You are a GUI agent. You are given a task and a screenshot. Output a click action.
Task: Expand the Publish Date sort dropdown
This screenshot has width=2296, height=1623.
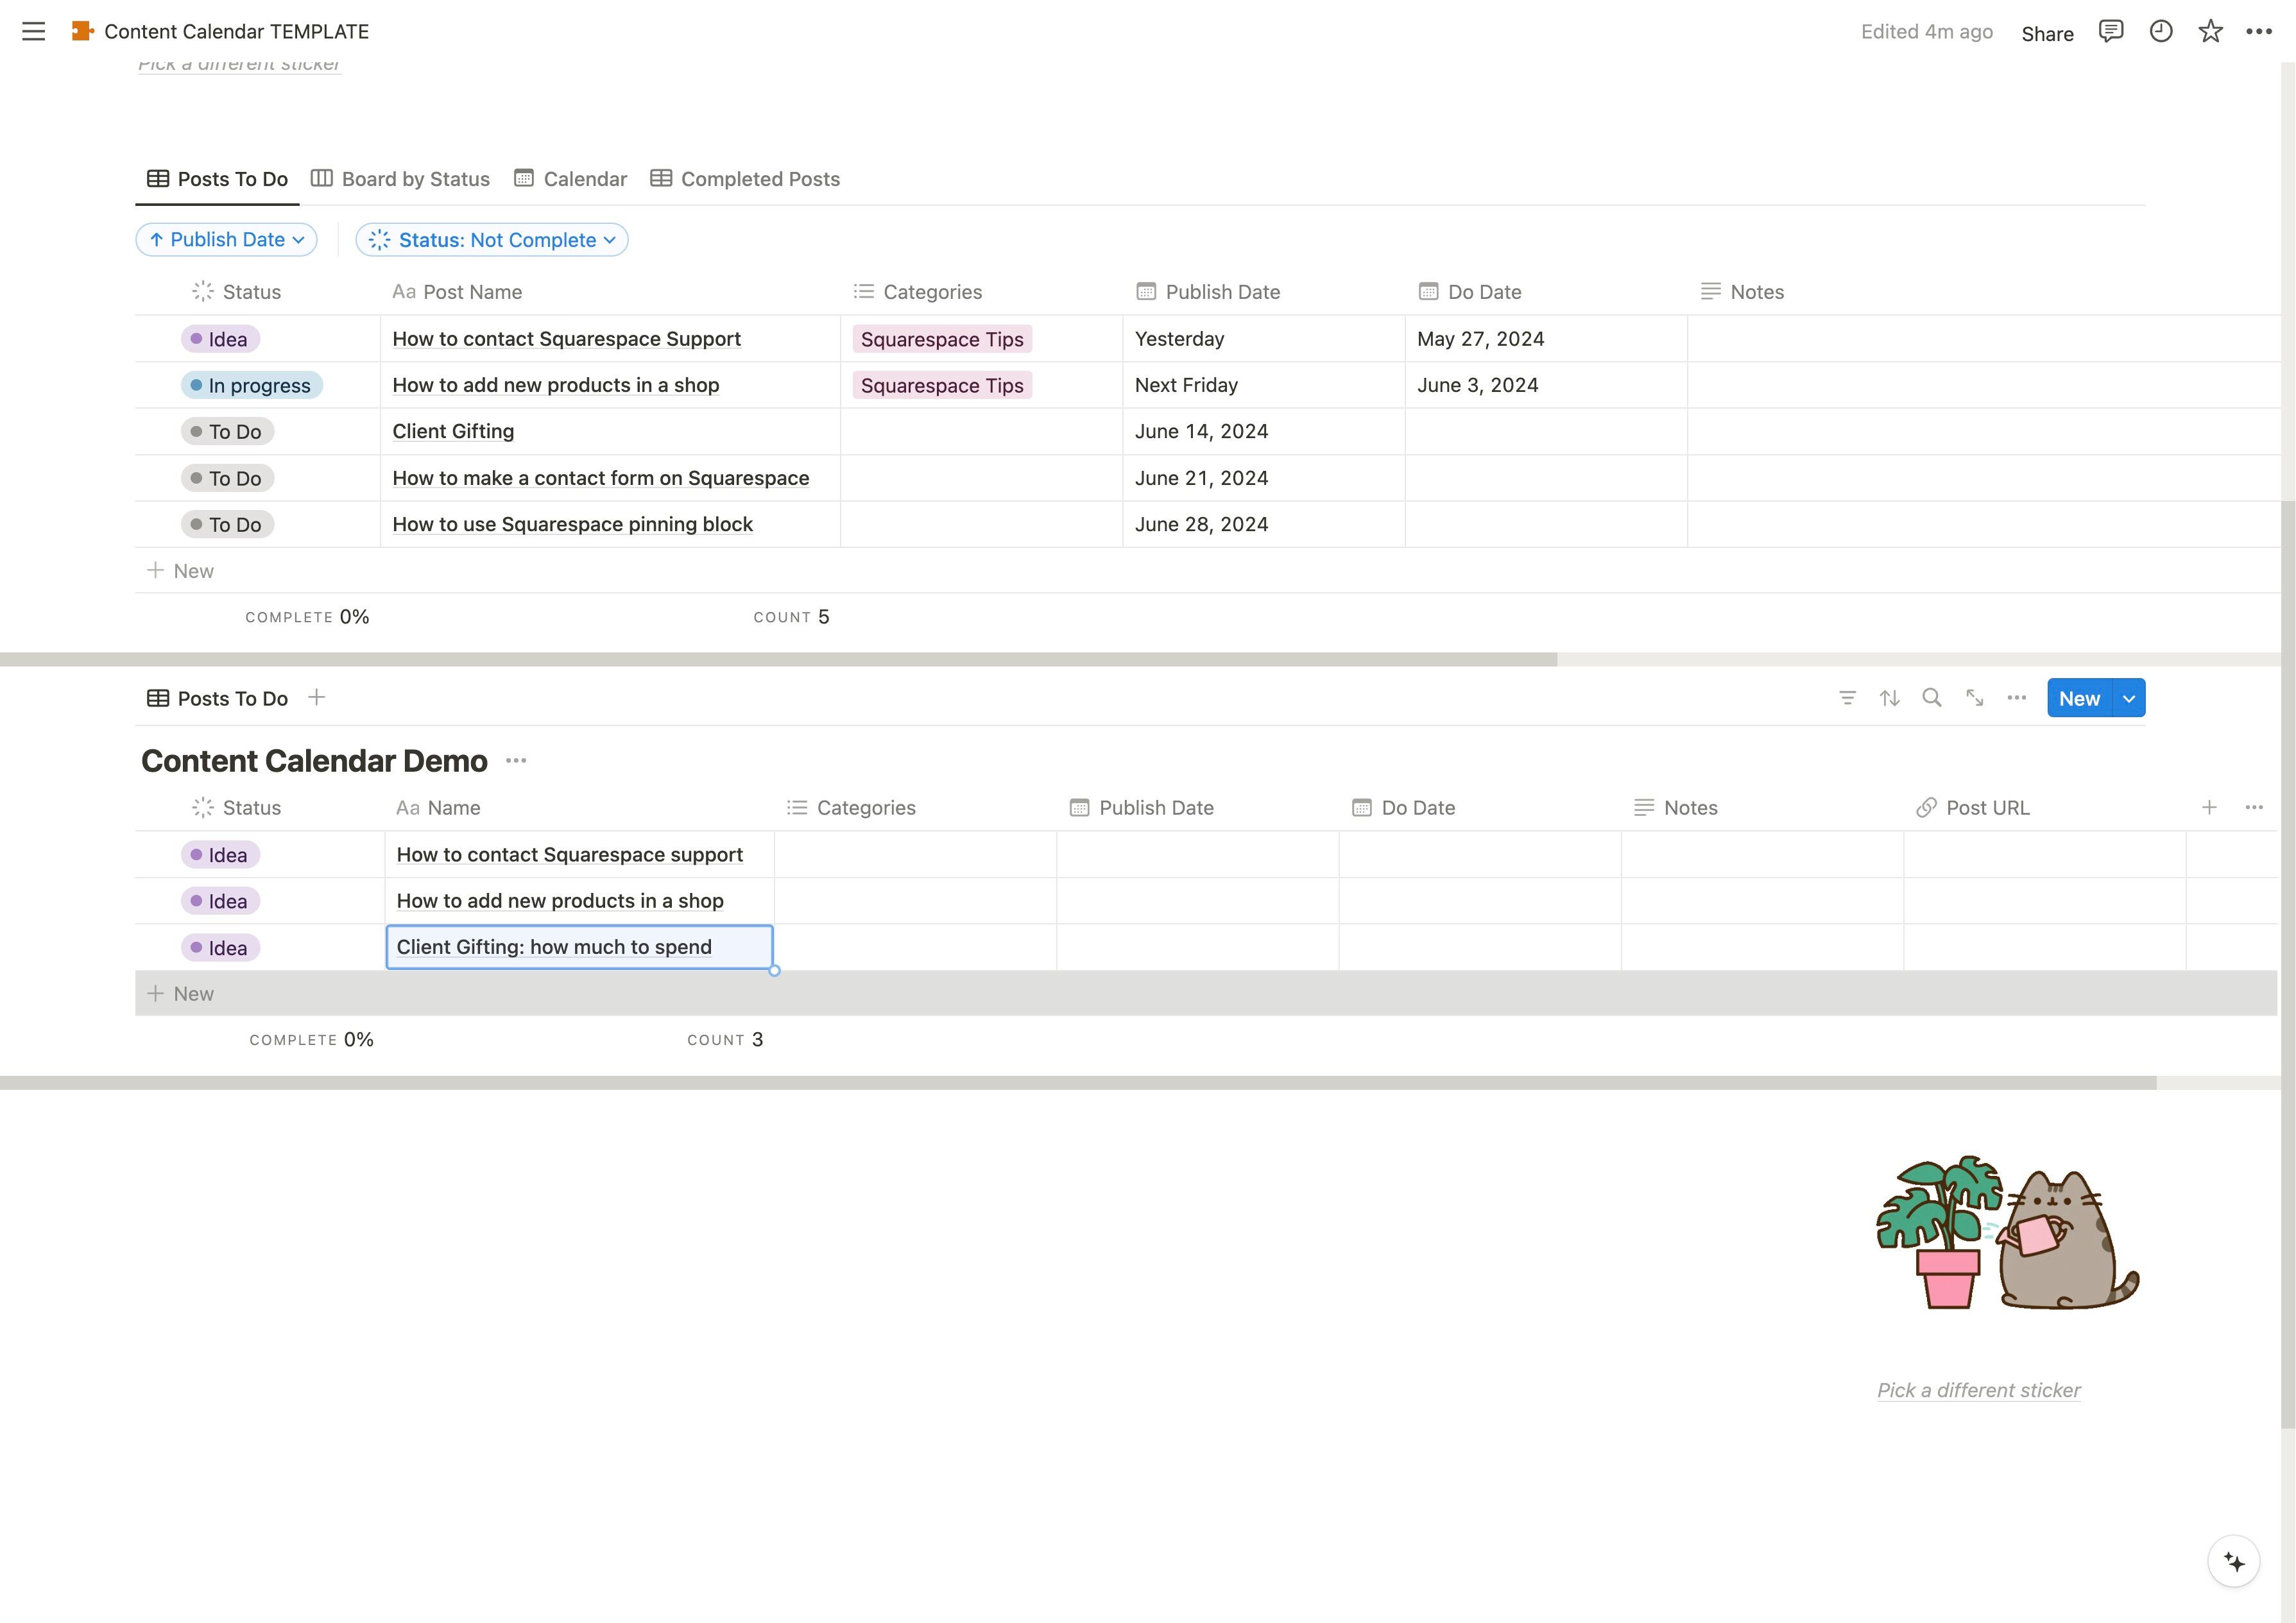[227, 240]
